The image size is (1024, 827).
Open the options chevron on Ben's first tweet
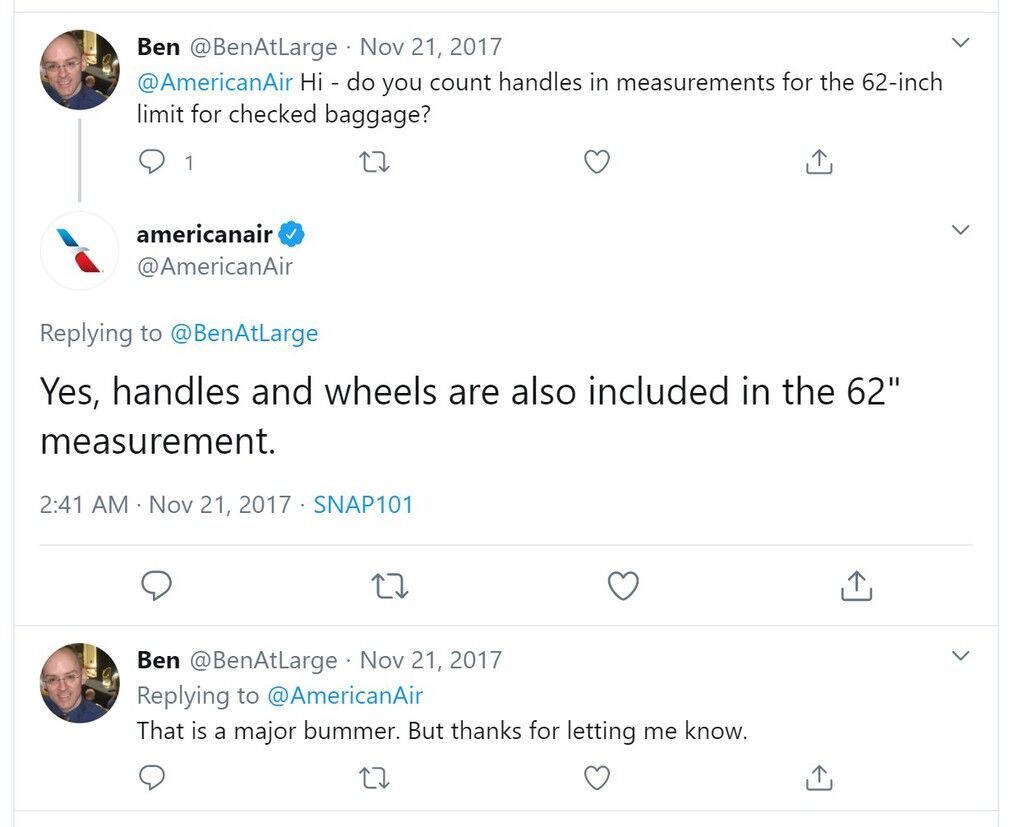(x=960, y=43)
